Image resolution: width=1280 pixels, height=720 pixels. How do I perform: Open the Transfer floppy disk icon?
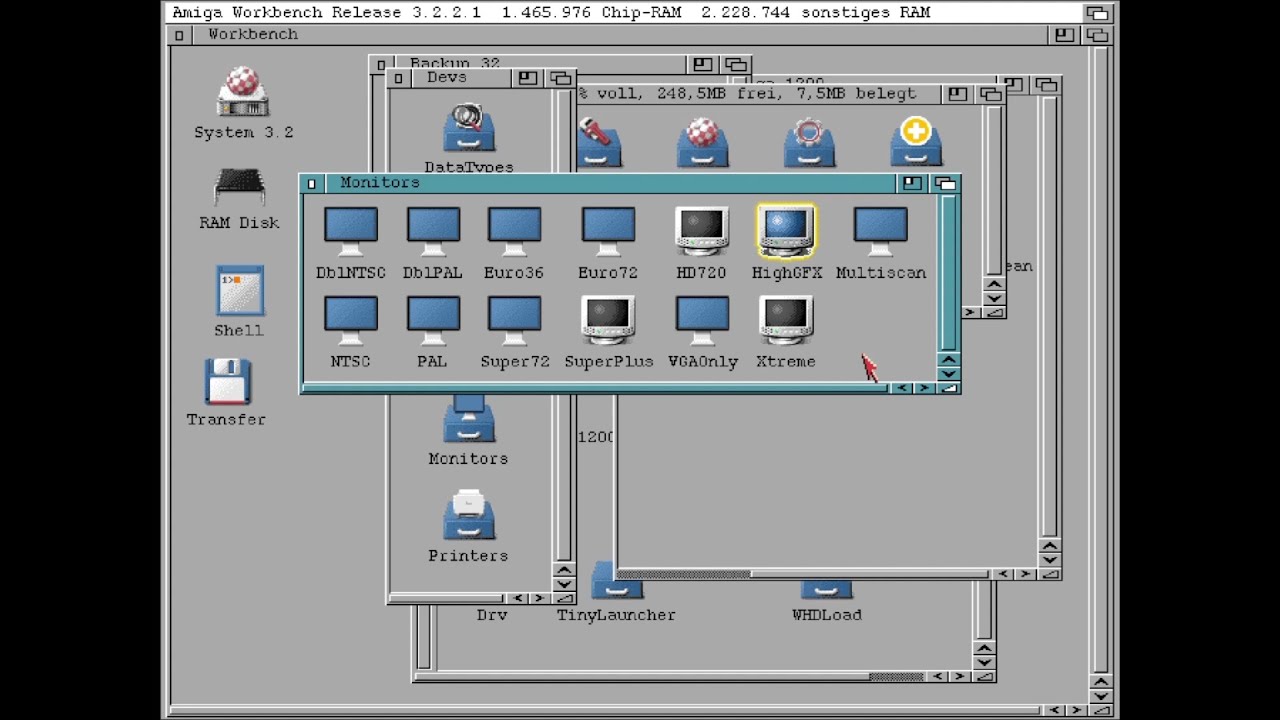pos(227,382)
